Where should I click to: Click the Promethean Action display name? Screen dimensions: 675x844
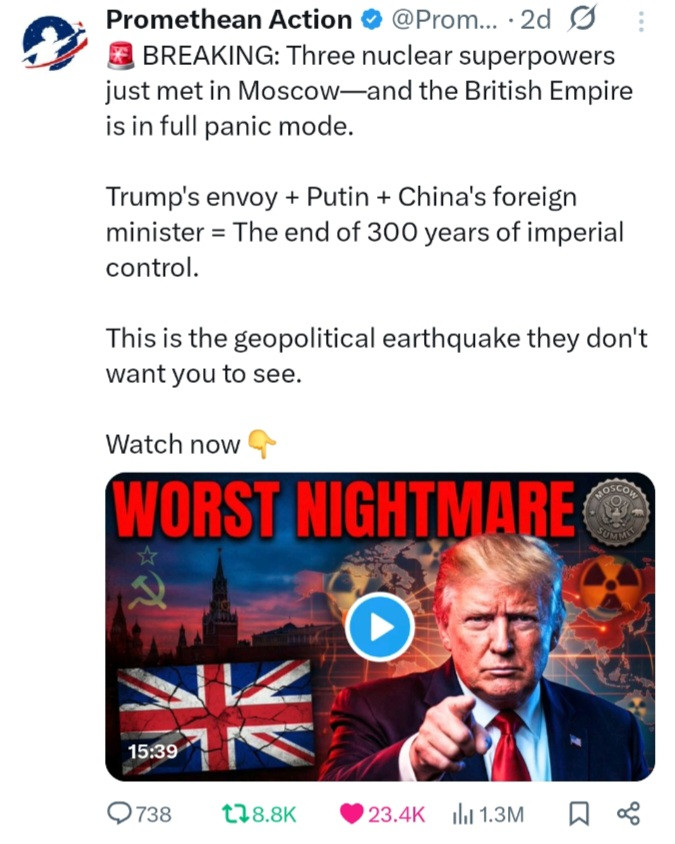pyautogui.click(x=229, y=20)
